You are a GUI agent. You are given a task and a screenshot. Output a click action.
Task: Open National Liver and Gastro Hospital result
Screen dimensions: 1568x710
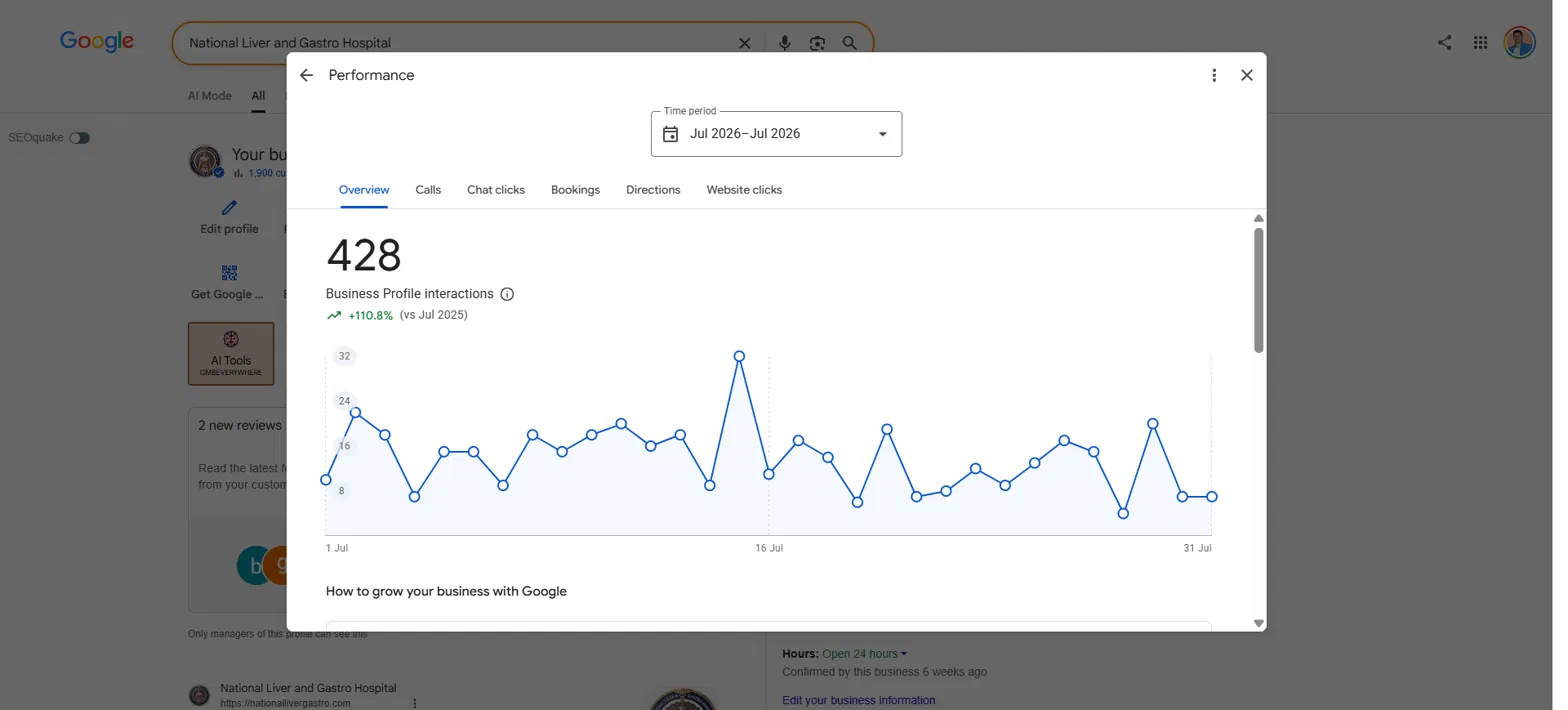308,688
